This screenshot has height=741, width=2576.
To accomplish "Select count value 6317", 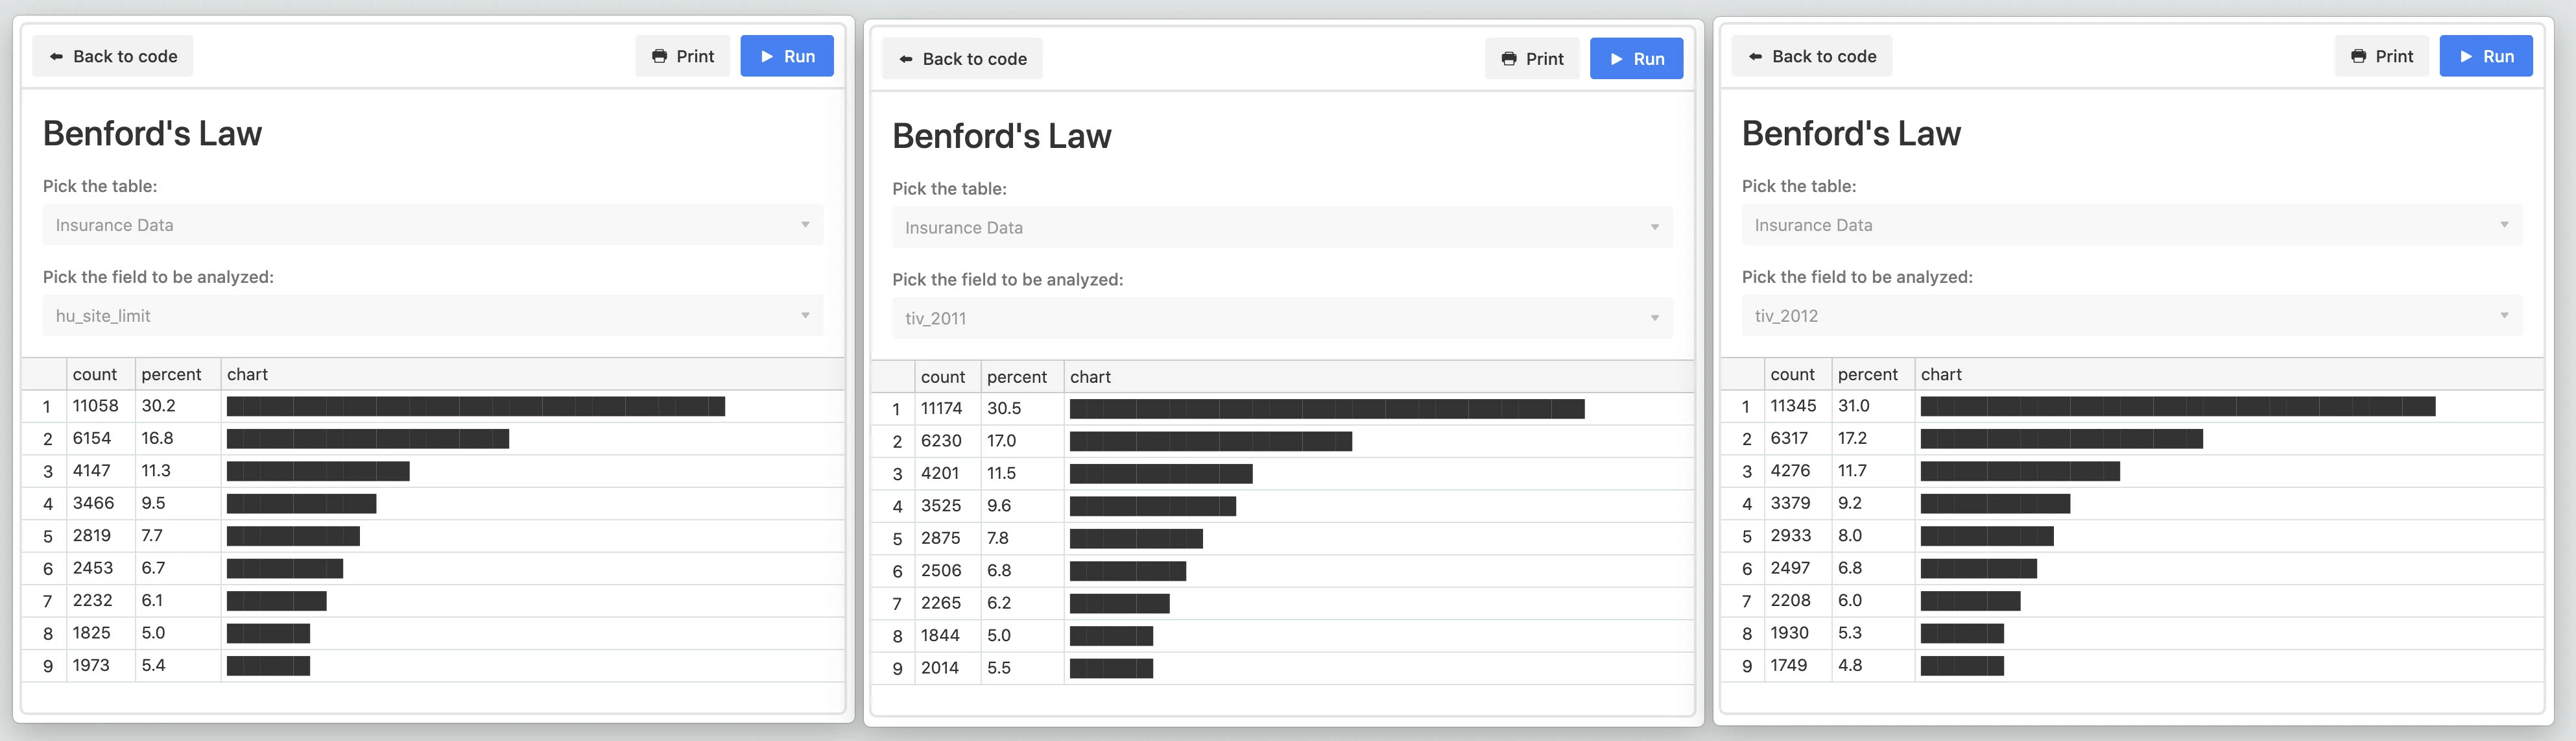I will 1789,438.
